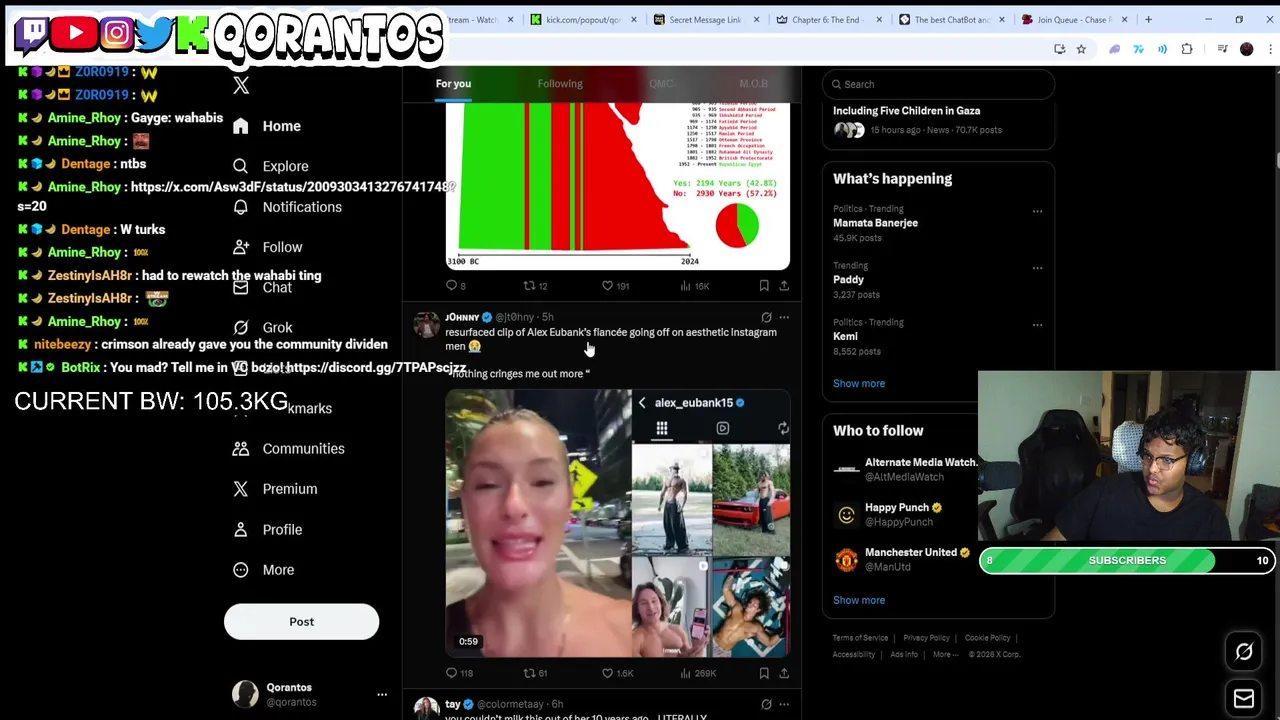Bookmark this page with the star icon
Image resolution: width=1280 pixels, height=720 pixels.
point(1081,49)
